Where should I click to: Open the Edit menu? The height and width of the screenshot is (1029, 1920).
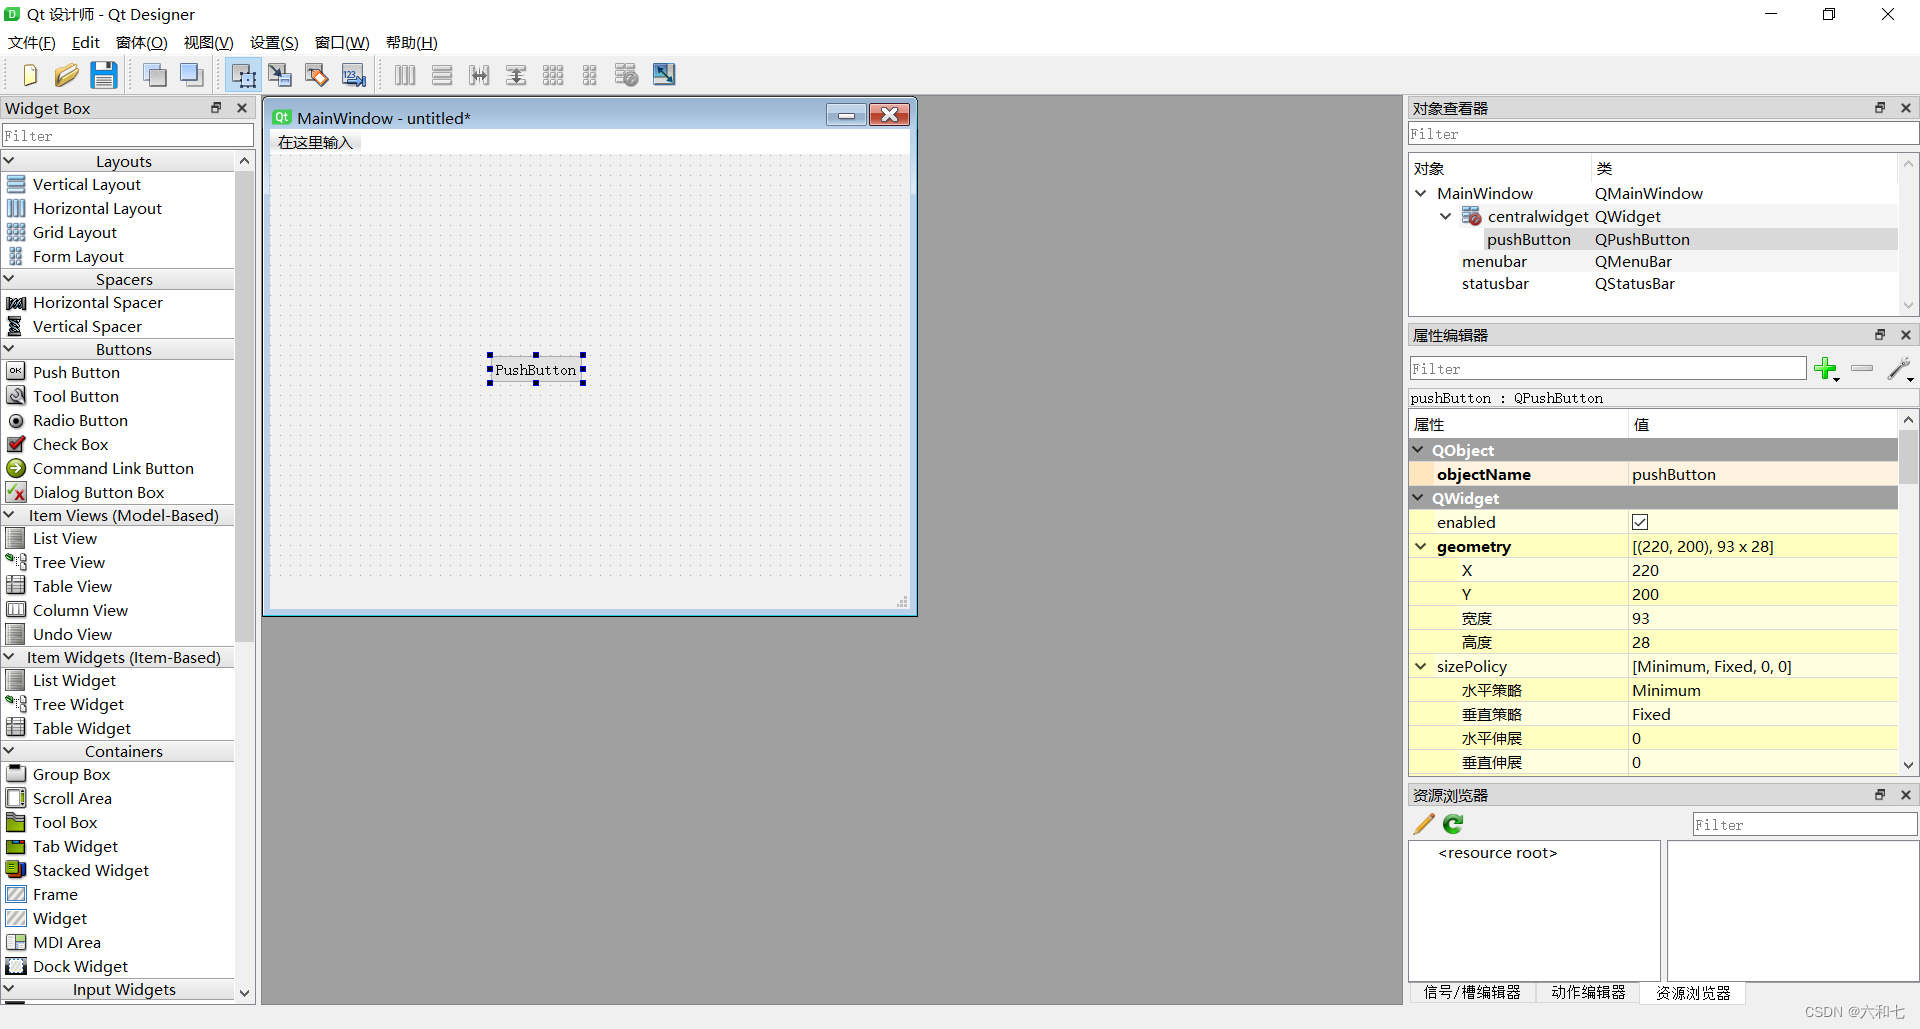[86, 42]
